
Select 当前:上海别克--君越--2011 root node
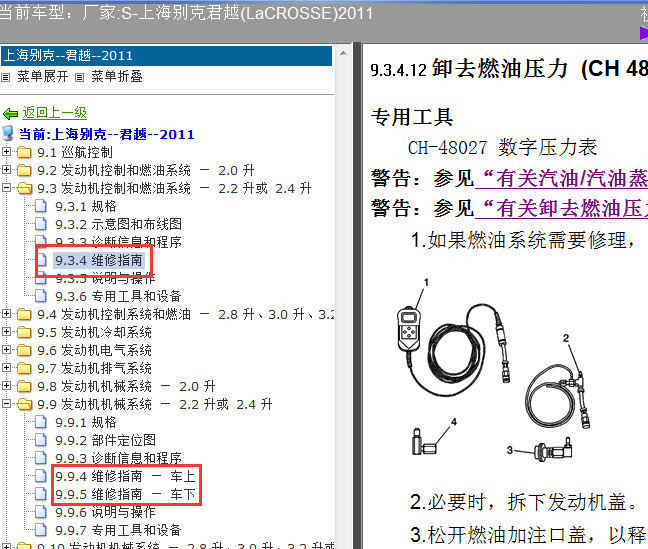(x=107, y=134)
